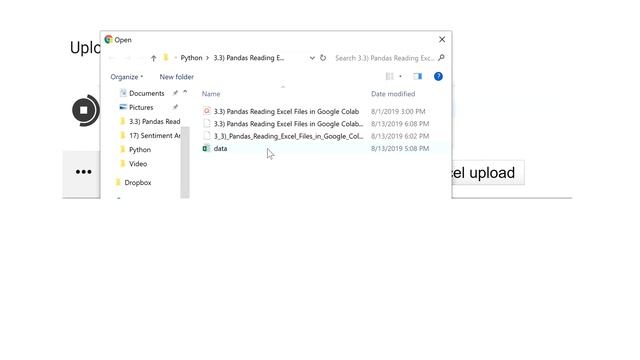The width and height of the screenshot is (640, 360).
Task: Click the Up one level arrow
Action: 153,58
